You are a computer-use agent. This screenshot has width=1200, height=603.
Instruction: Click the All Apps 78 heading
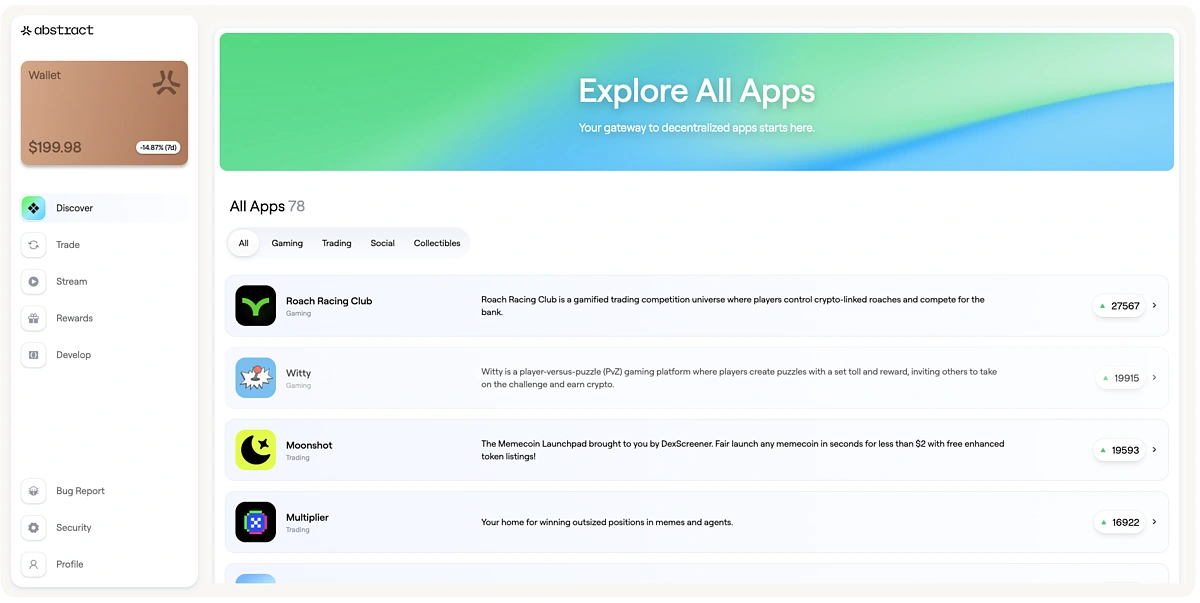pos(267,206)
